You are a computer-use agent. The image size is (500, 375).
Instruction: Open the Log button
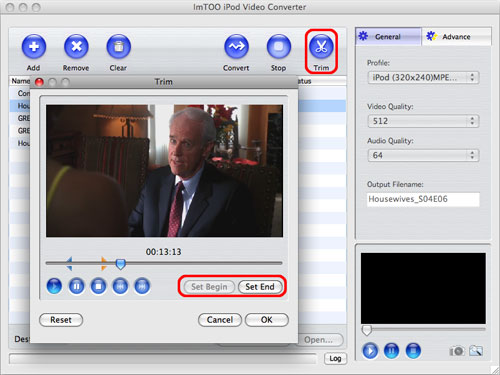335,359
